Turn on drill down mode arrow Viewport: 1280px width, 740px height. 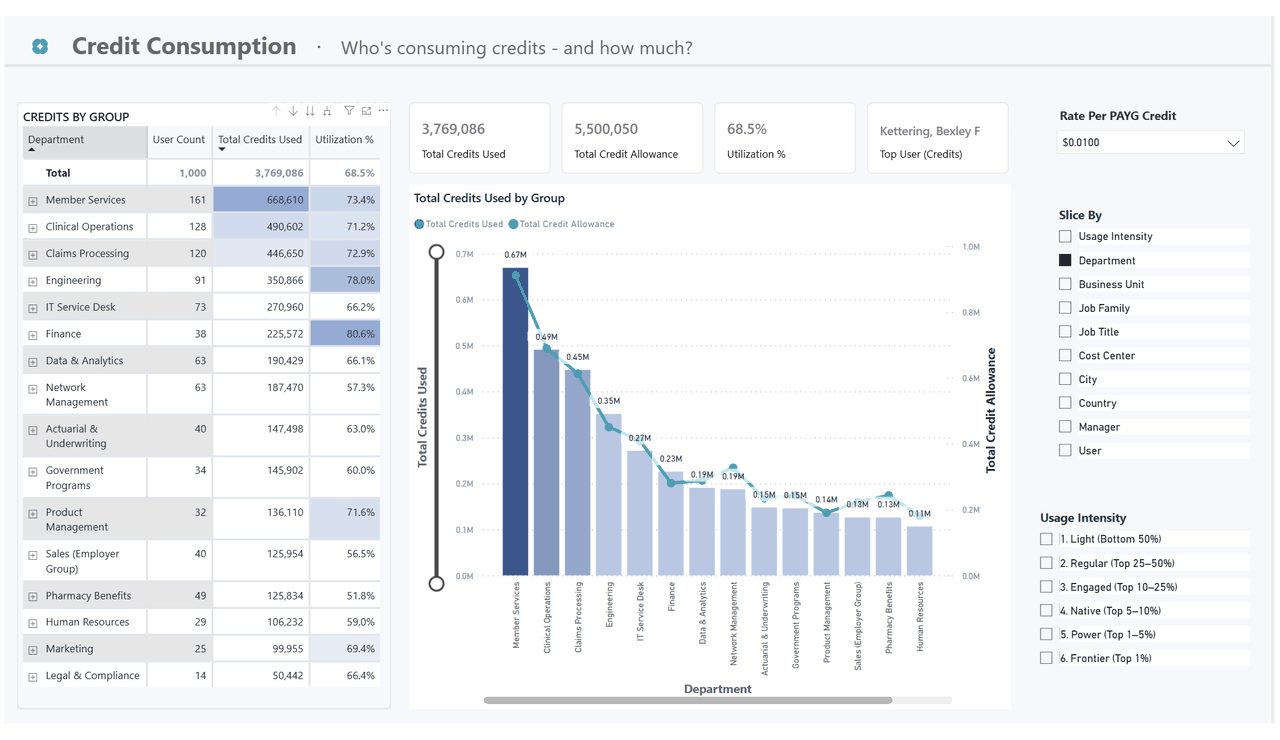point(293,111)
